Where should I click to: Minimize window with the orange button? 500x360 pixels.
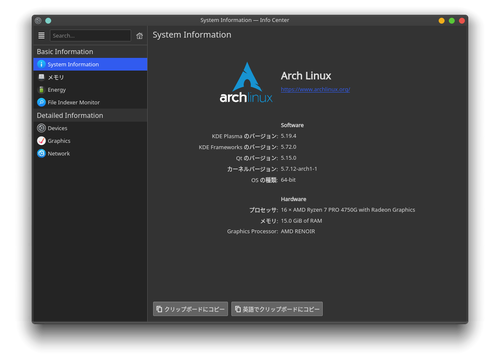442,21
